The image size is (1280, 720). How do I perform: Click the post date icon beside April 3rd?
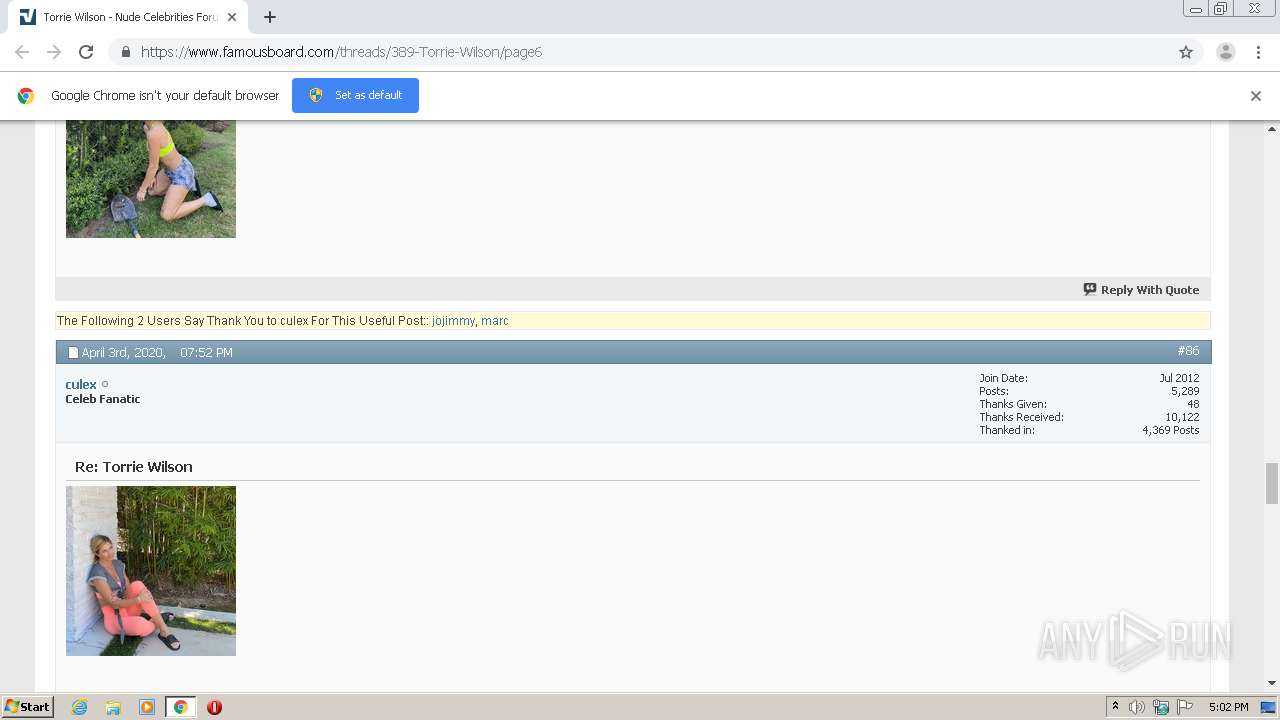click(x=73, y=353)
